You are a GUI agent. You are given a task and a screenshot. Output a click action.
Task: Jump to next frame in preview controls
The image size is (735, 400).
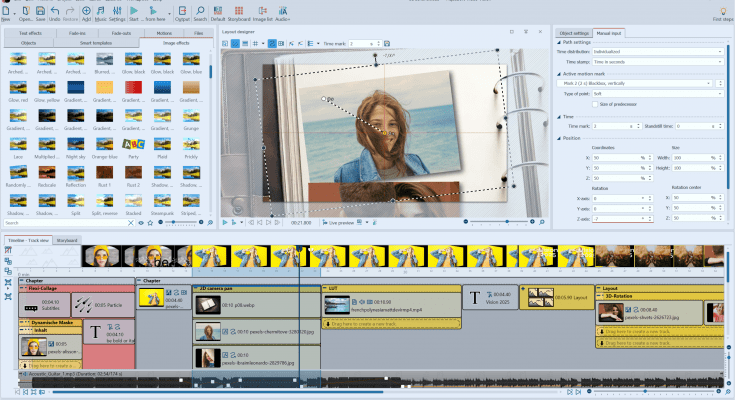pyautogui.click(x=269, y=222)
